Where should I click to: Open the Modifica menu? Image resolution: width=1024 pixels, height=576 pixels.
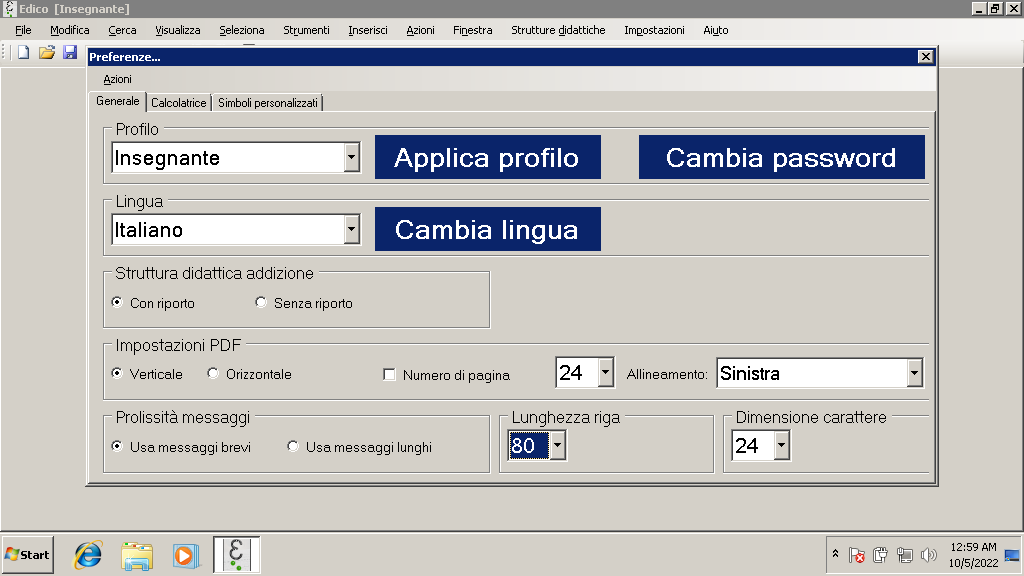(x=69, y=30)
